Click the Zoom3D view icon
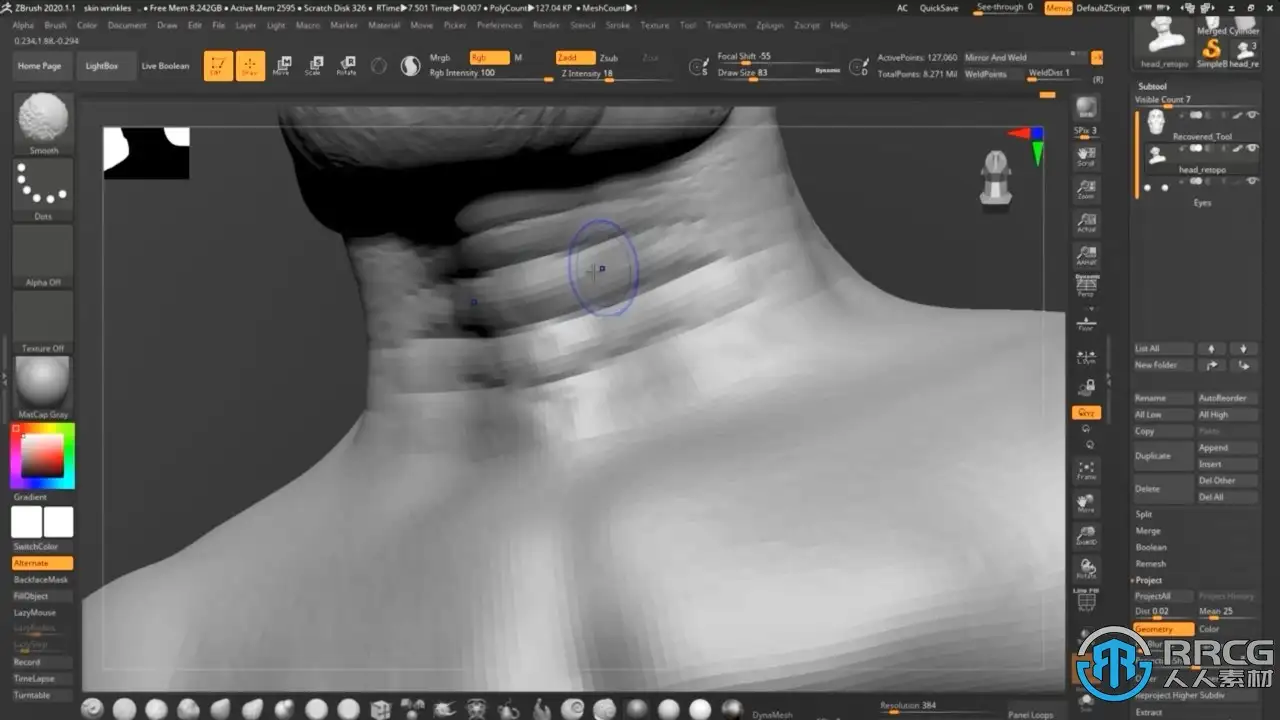 coord(1086,536)
